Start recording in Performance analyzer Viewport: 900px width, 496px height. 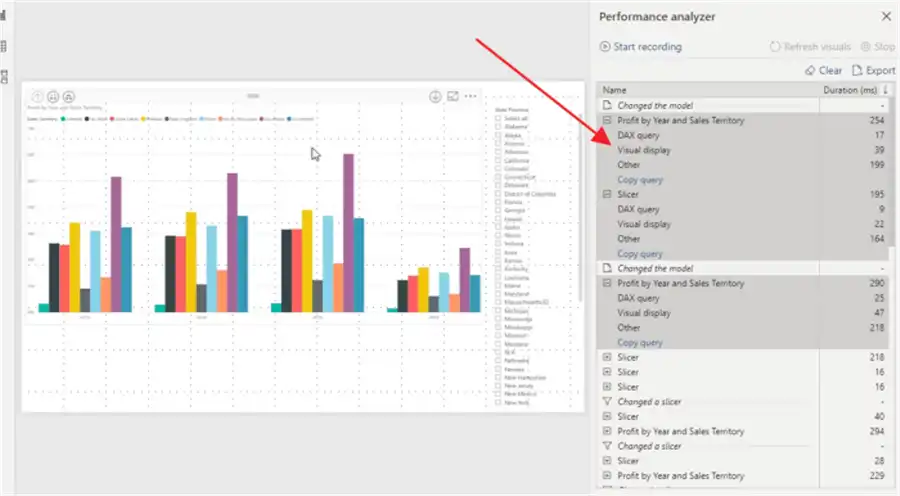tap(641, 46)
